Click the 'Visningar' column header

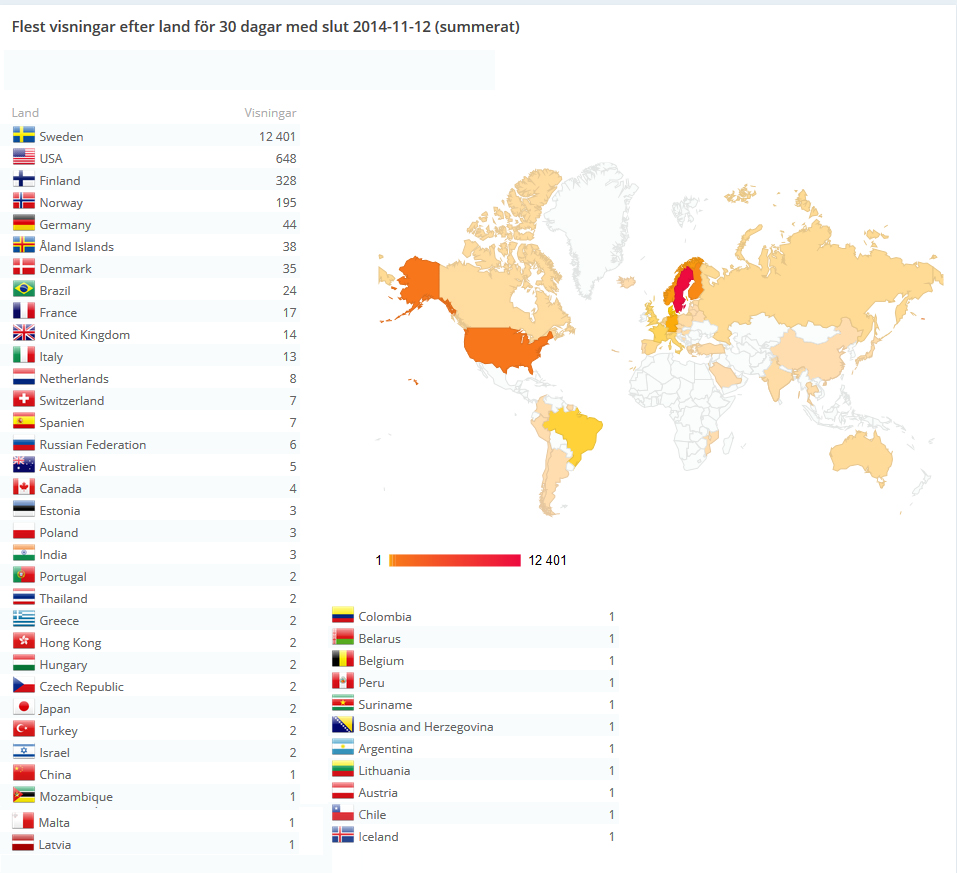point(270,113)
